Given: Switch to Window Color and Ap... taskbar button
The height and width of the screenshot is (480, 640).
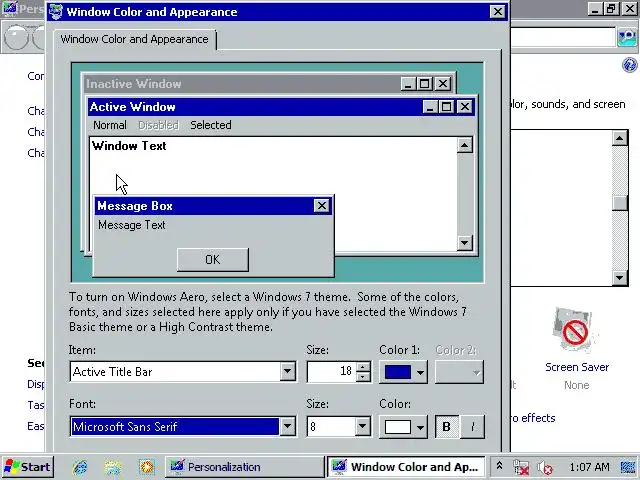Looking at the screenshot, I should pos(406,467).
